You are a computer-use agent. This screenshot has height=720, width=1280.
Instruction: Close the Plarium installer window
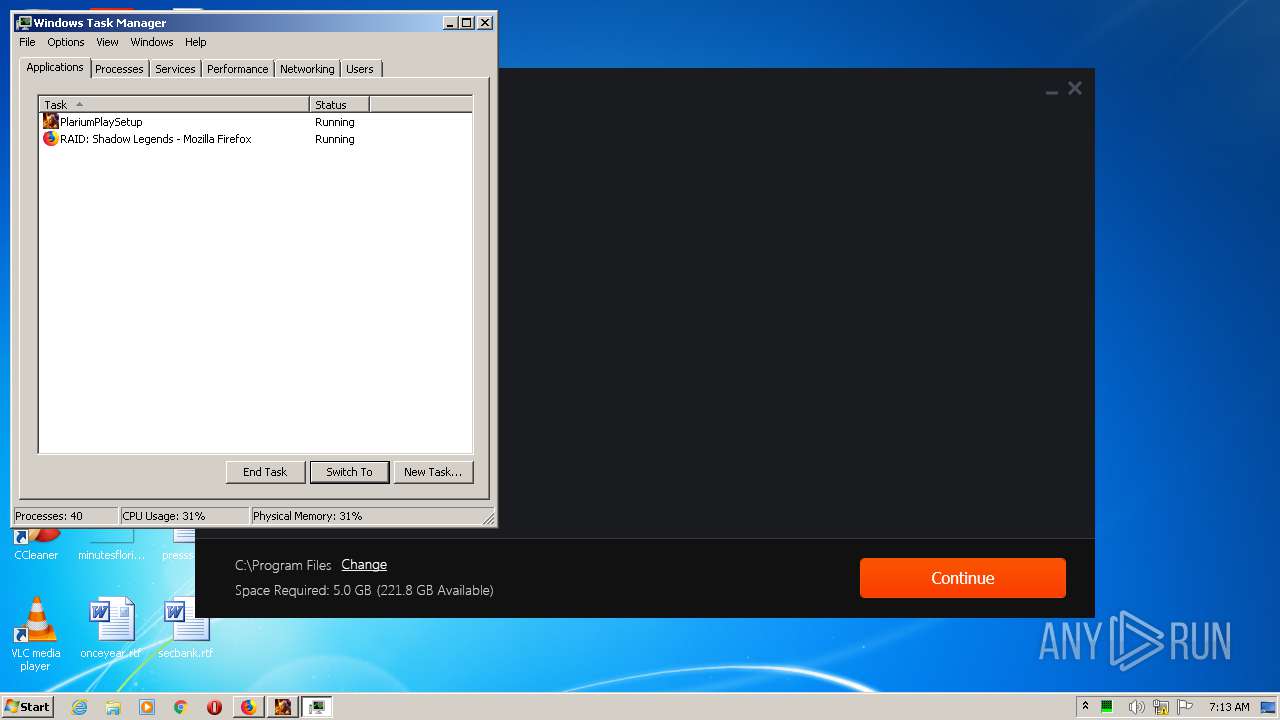[1075, 88]
